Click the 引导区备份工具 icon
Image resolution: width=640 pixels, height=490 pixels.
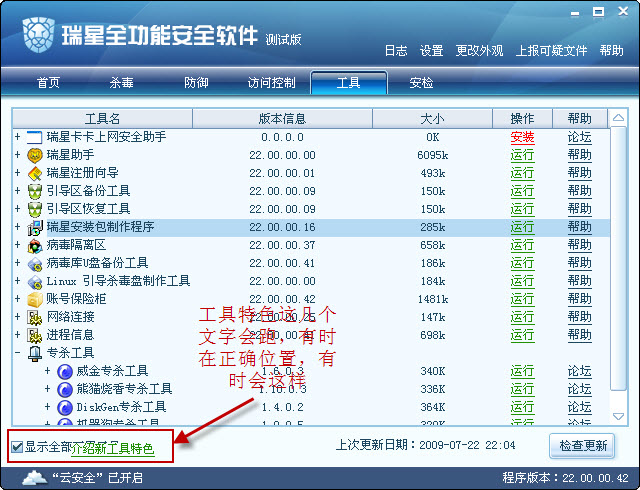click(x=35, y=191)
